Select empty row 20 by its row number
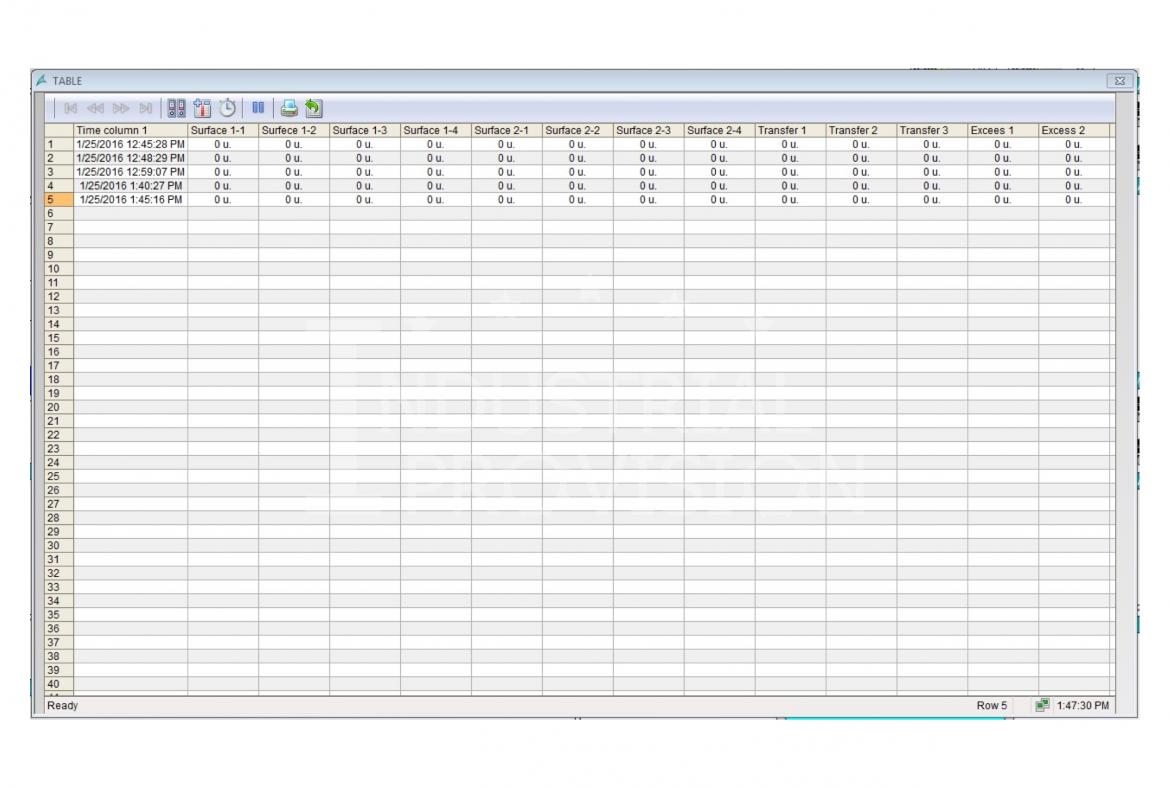 (58, 407)
